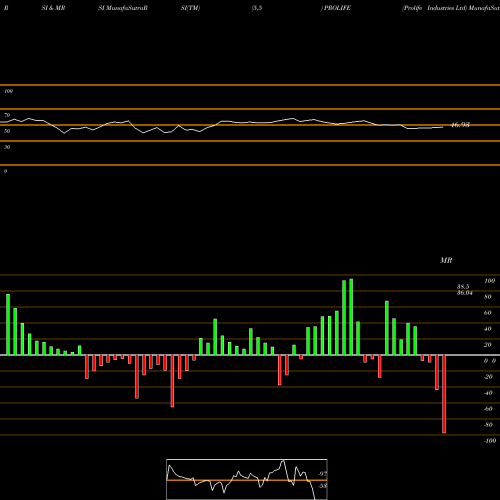Click the 86.04 value beside MR chart
This screenshot has width=500, height=500.
pos(465,293)
